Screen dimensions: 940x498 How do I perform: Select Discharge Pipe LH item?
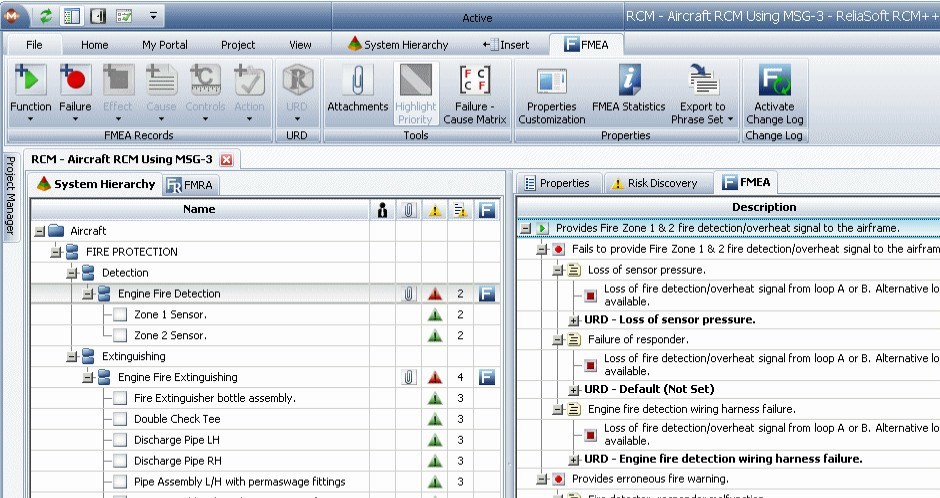coord(177,440)
